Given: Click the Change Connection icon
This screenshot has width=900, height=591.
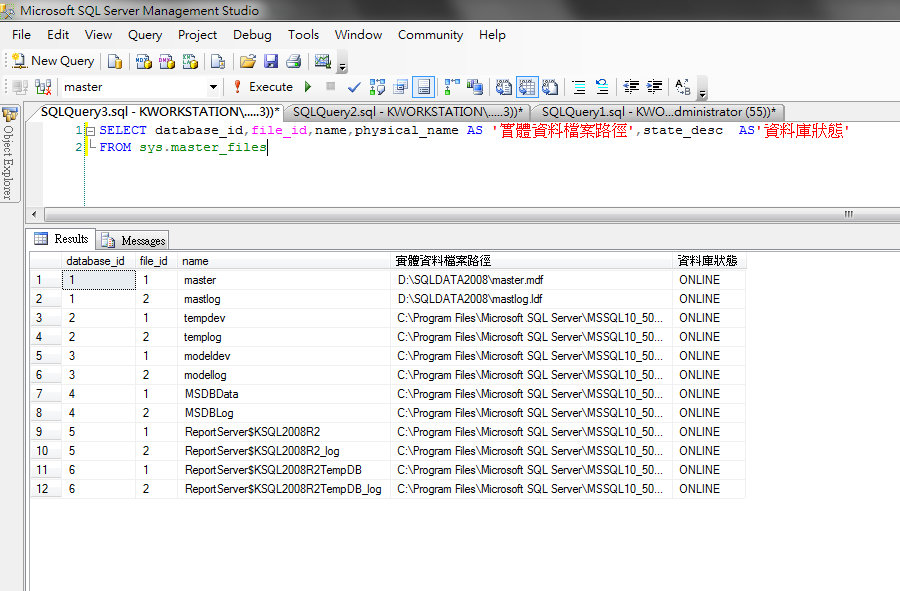Looking at the screenshot, I should [44, 87].
